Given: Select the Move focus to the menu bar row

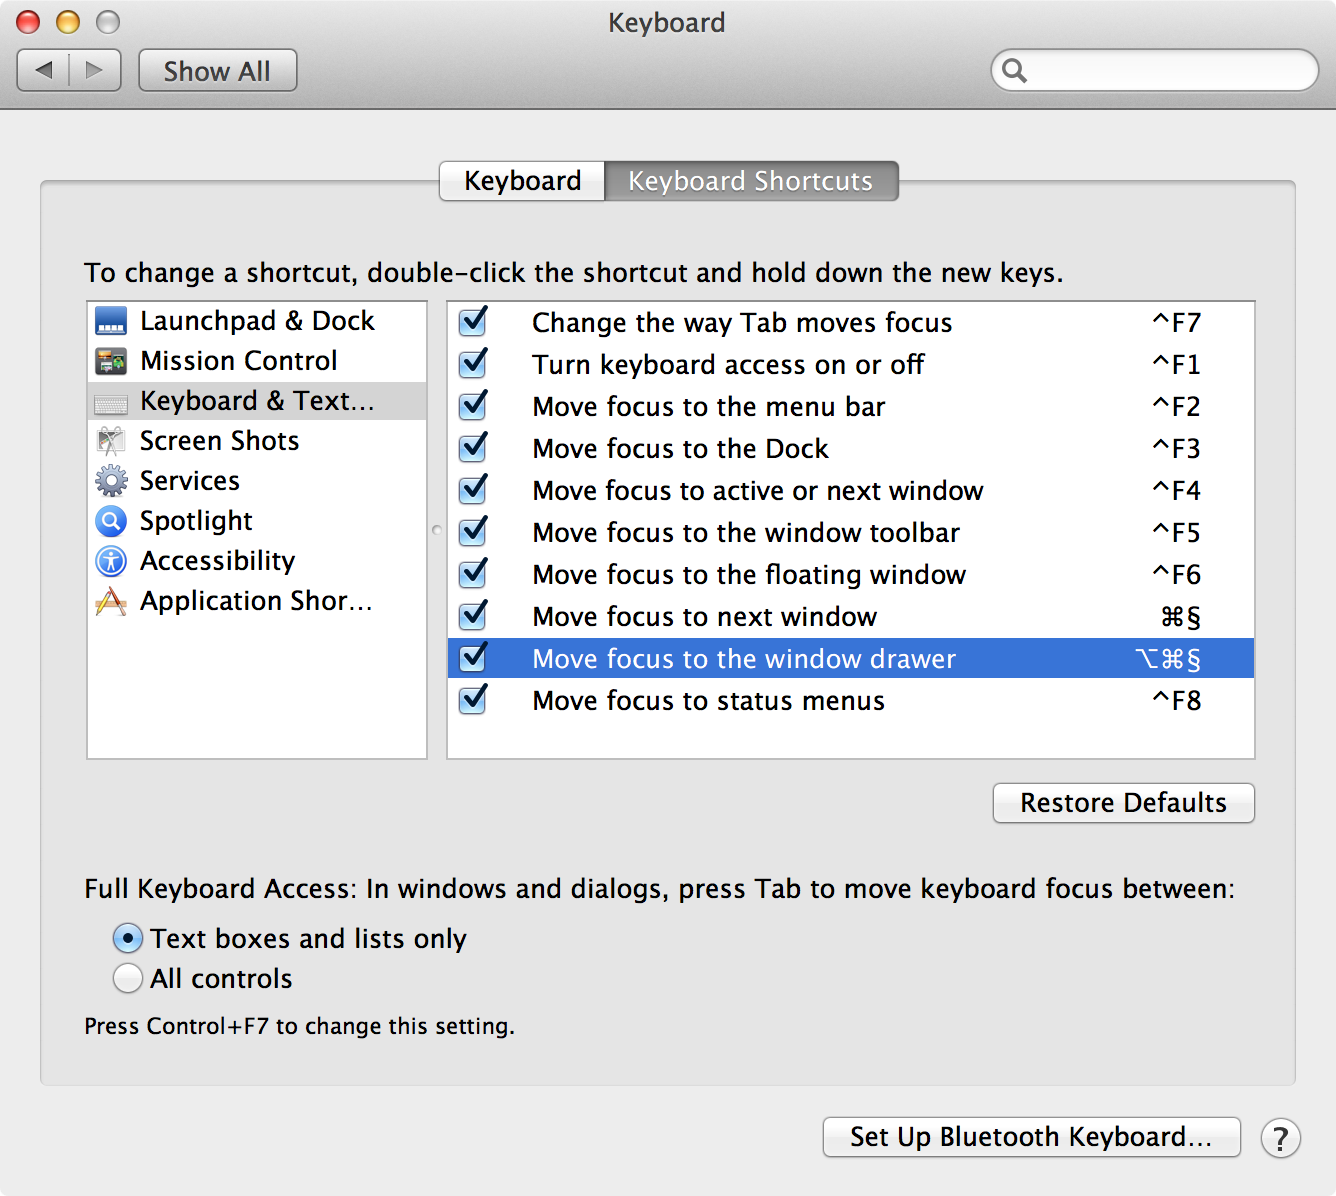Looking at the screenshot, I should 851,407.
